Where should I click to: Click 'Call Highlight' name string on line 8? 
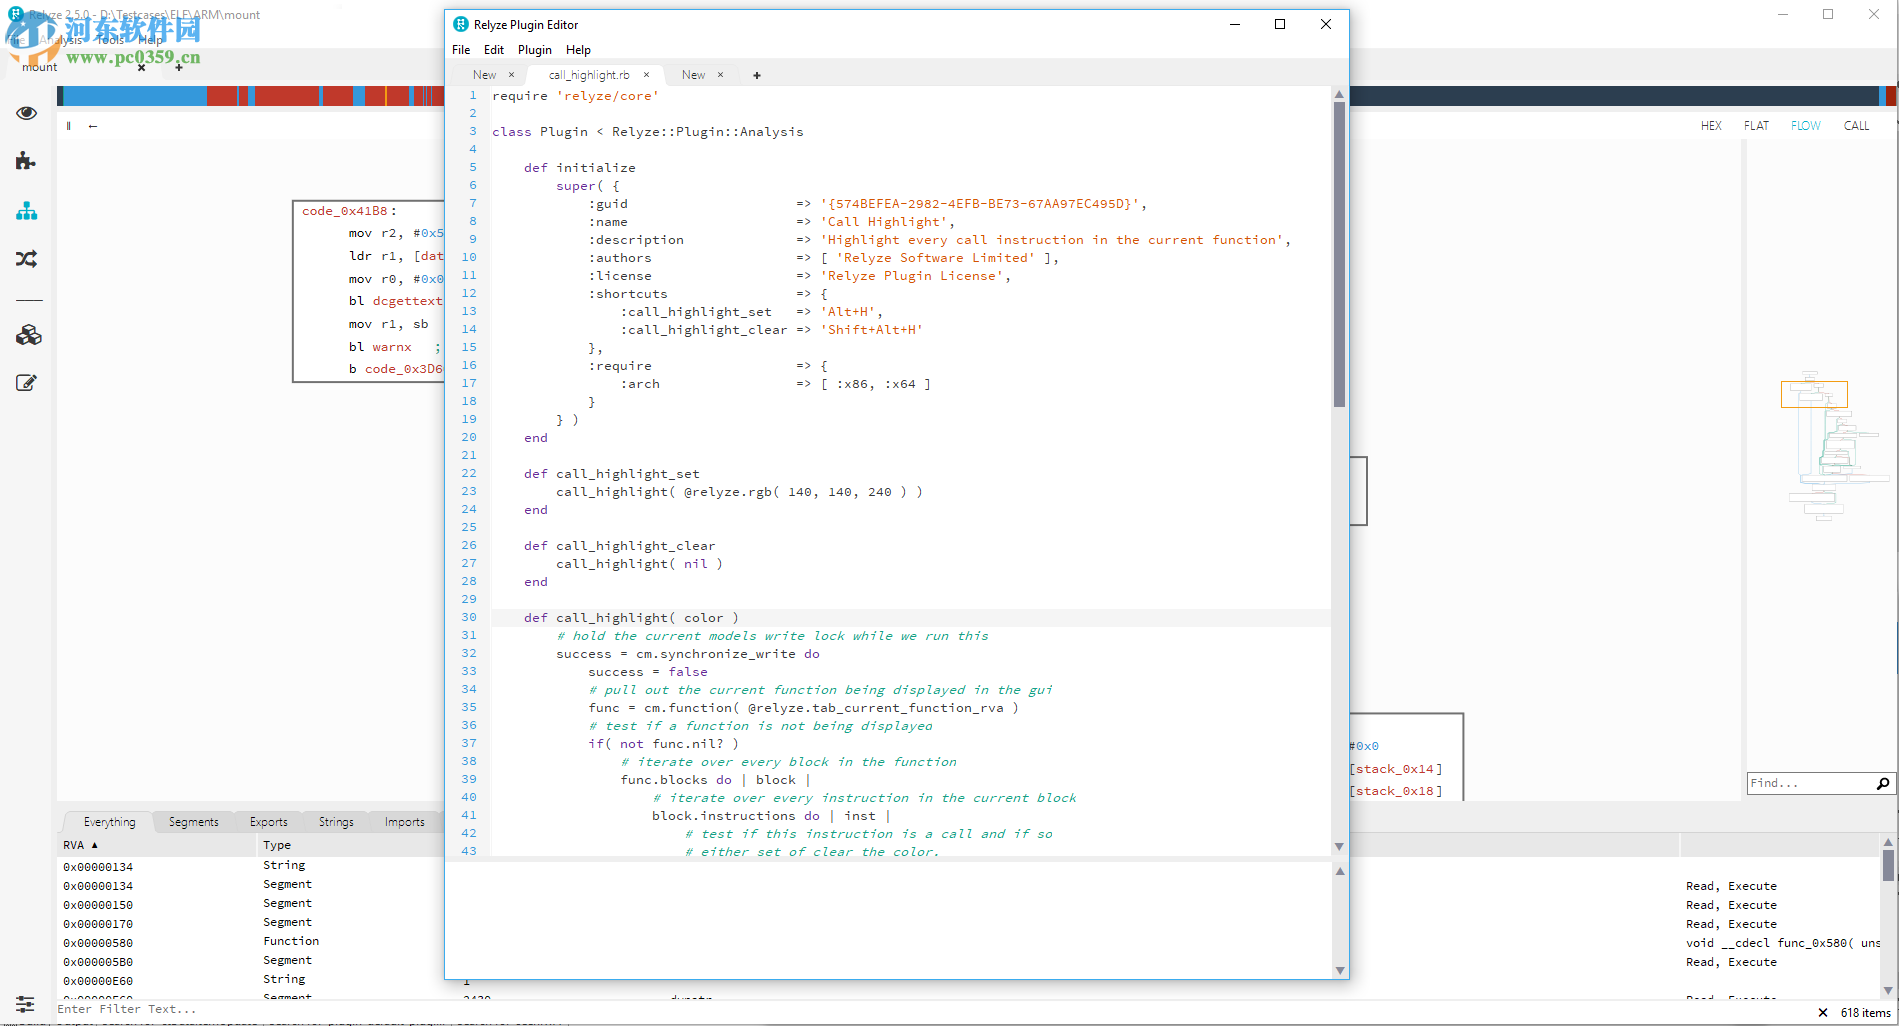click(x=884, y=222)
